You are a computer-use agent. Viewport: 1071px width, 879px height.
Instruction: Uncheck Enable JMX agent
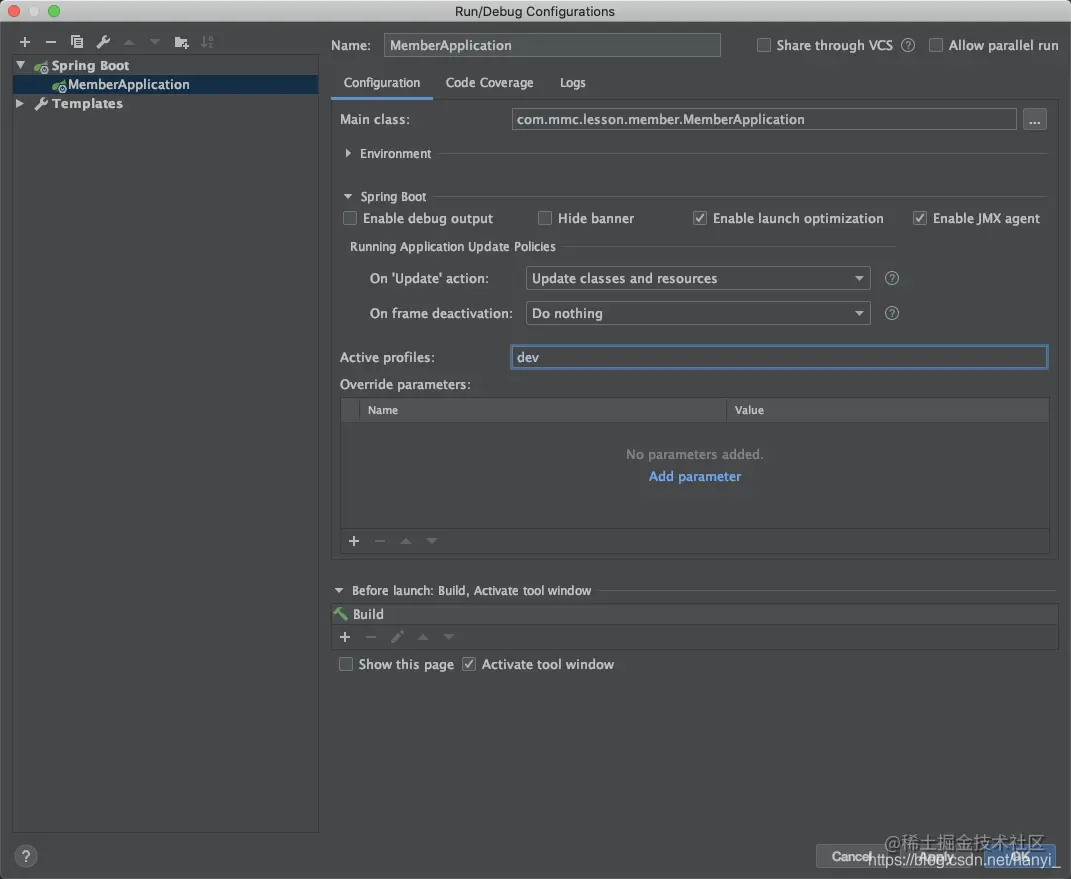click(920, 219)
